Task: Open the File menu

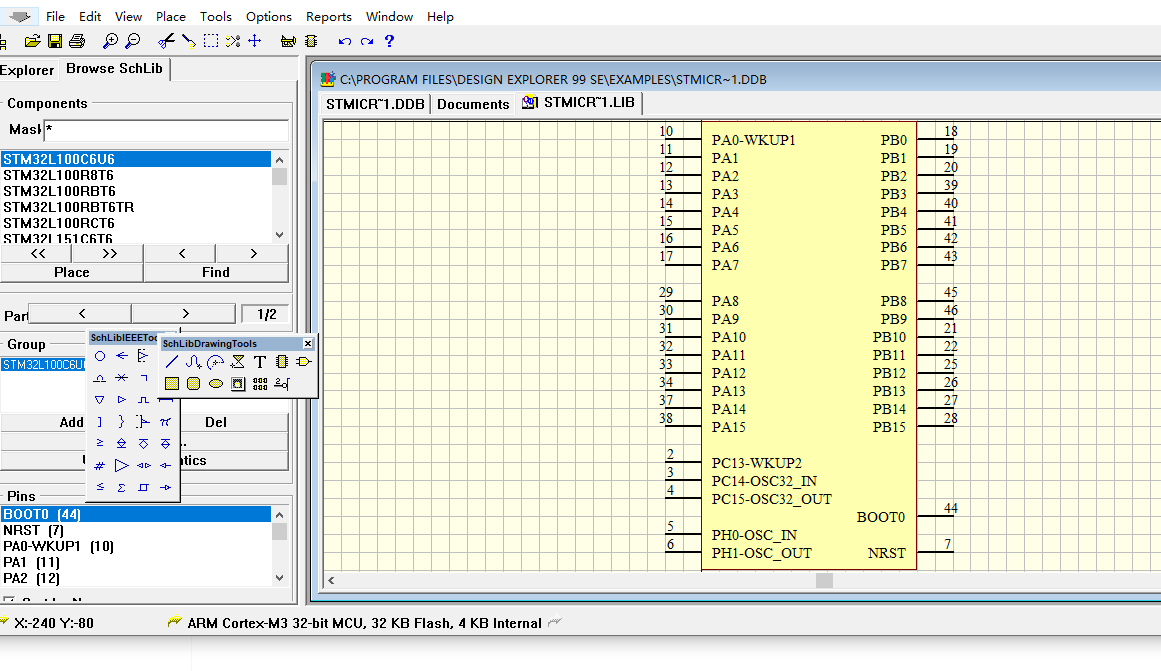Action: pos(56,16)
